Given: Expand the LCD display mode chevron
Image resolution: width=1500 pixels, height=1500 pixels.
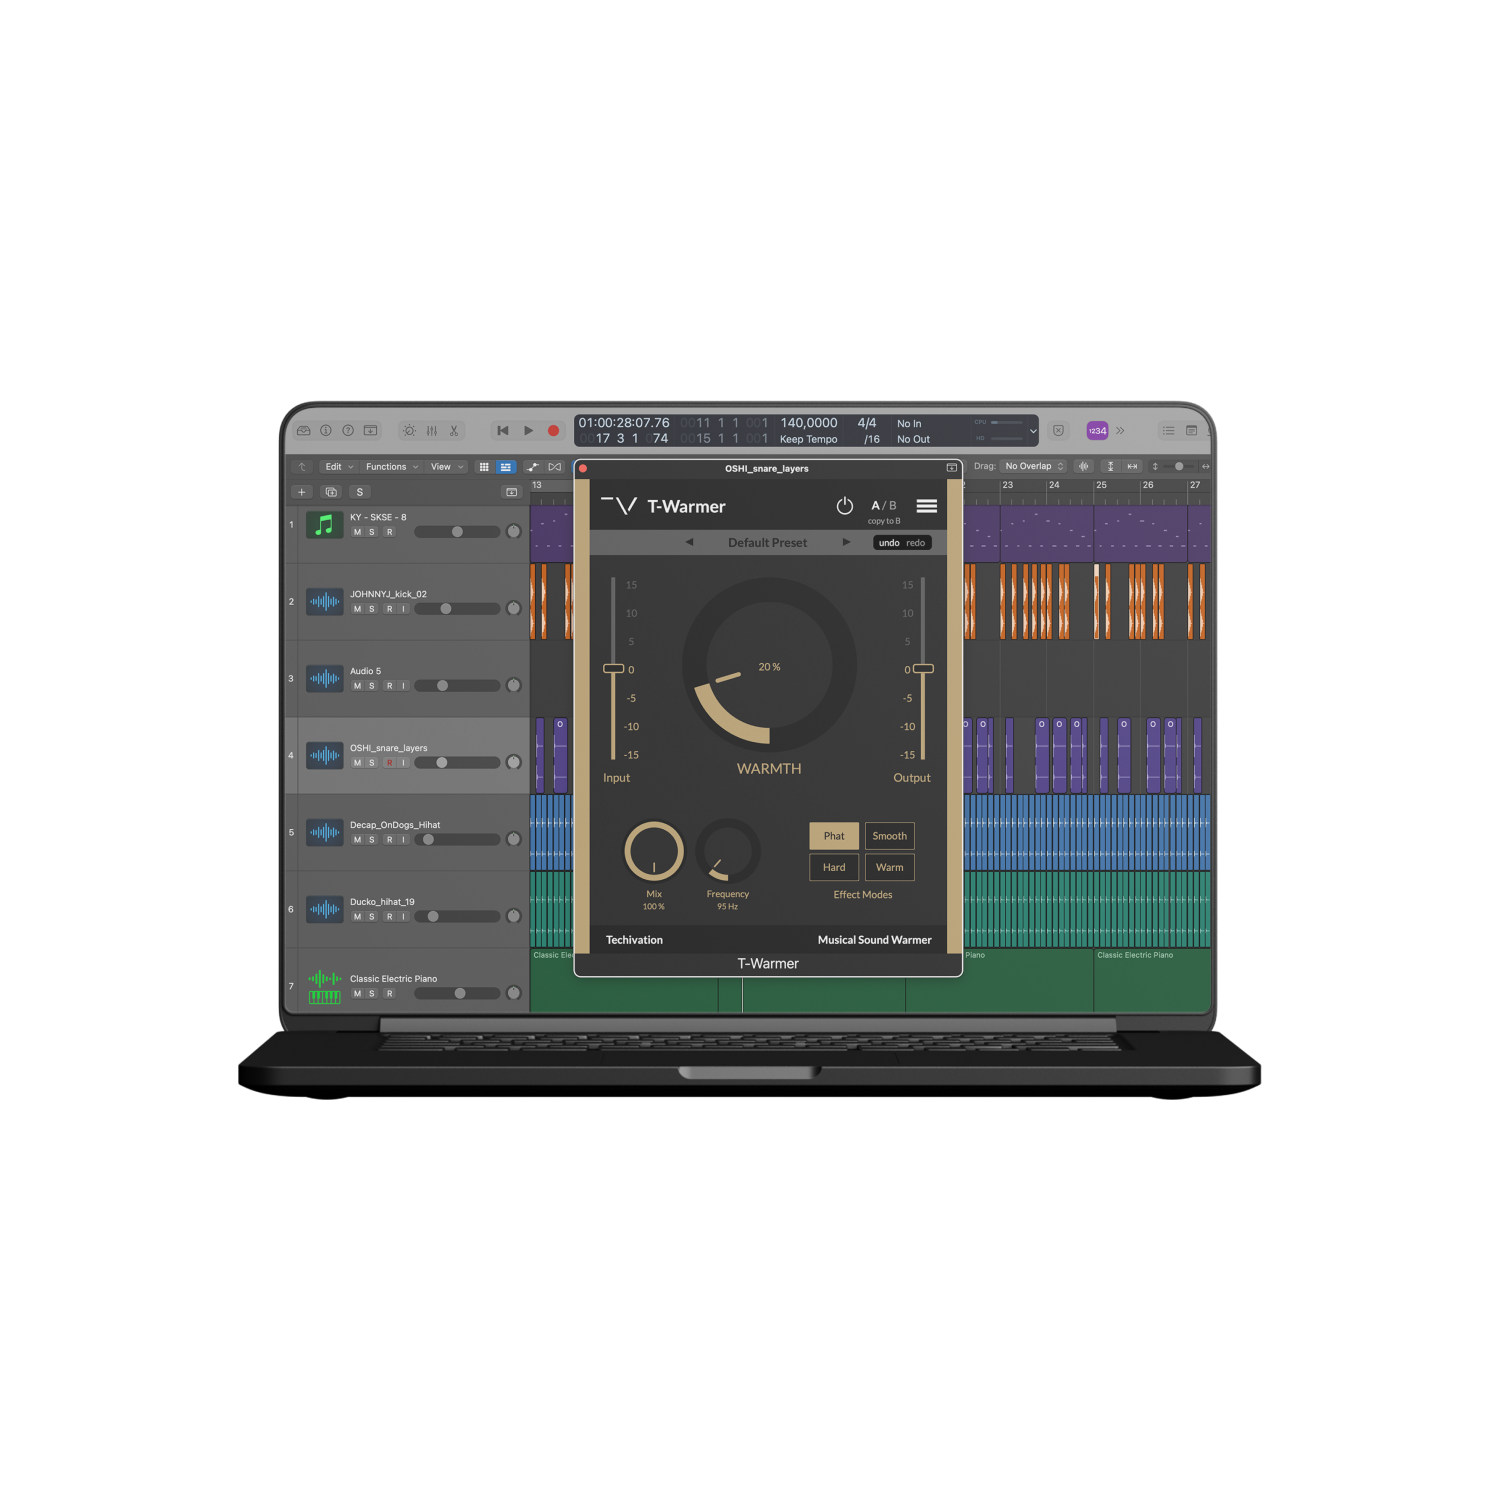Looking at the screenshot, I should pyautogui.click(x=1033, y=431).
